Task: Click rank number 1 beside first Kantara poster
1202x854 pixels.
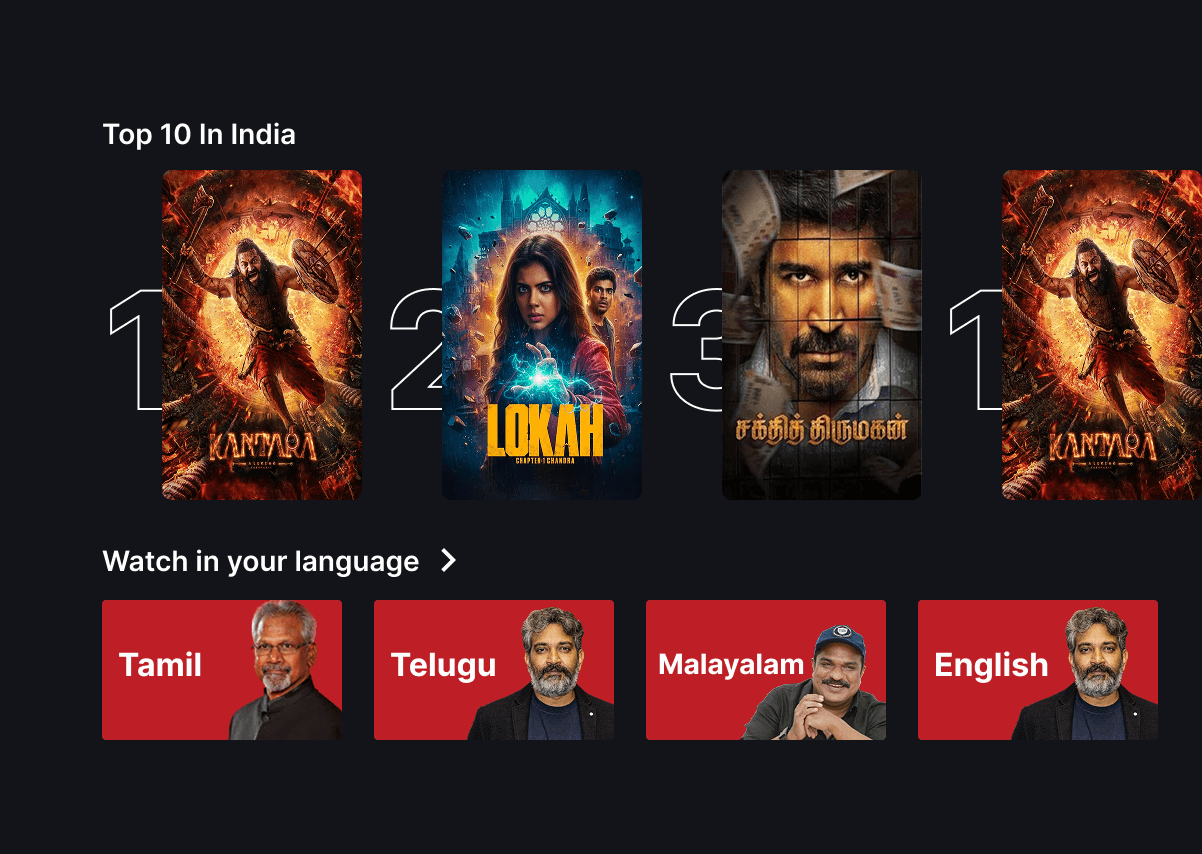Action: click(135, 351)
